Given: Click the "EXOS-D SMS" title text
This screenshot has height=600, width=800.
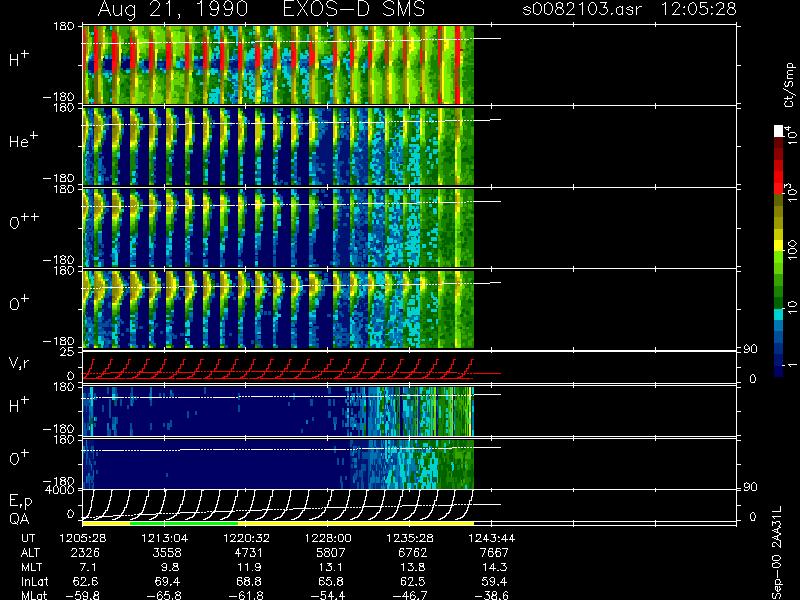Looking at the screenshot, I should (354, 9).
